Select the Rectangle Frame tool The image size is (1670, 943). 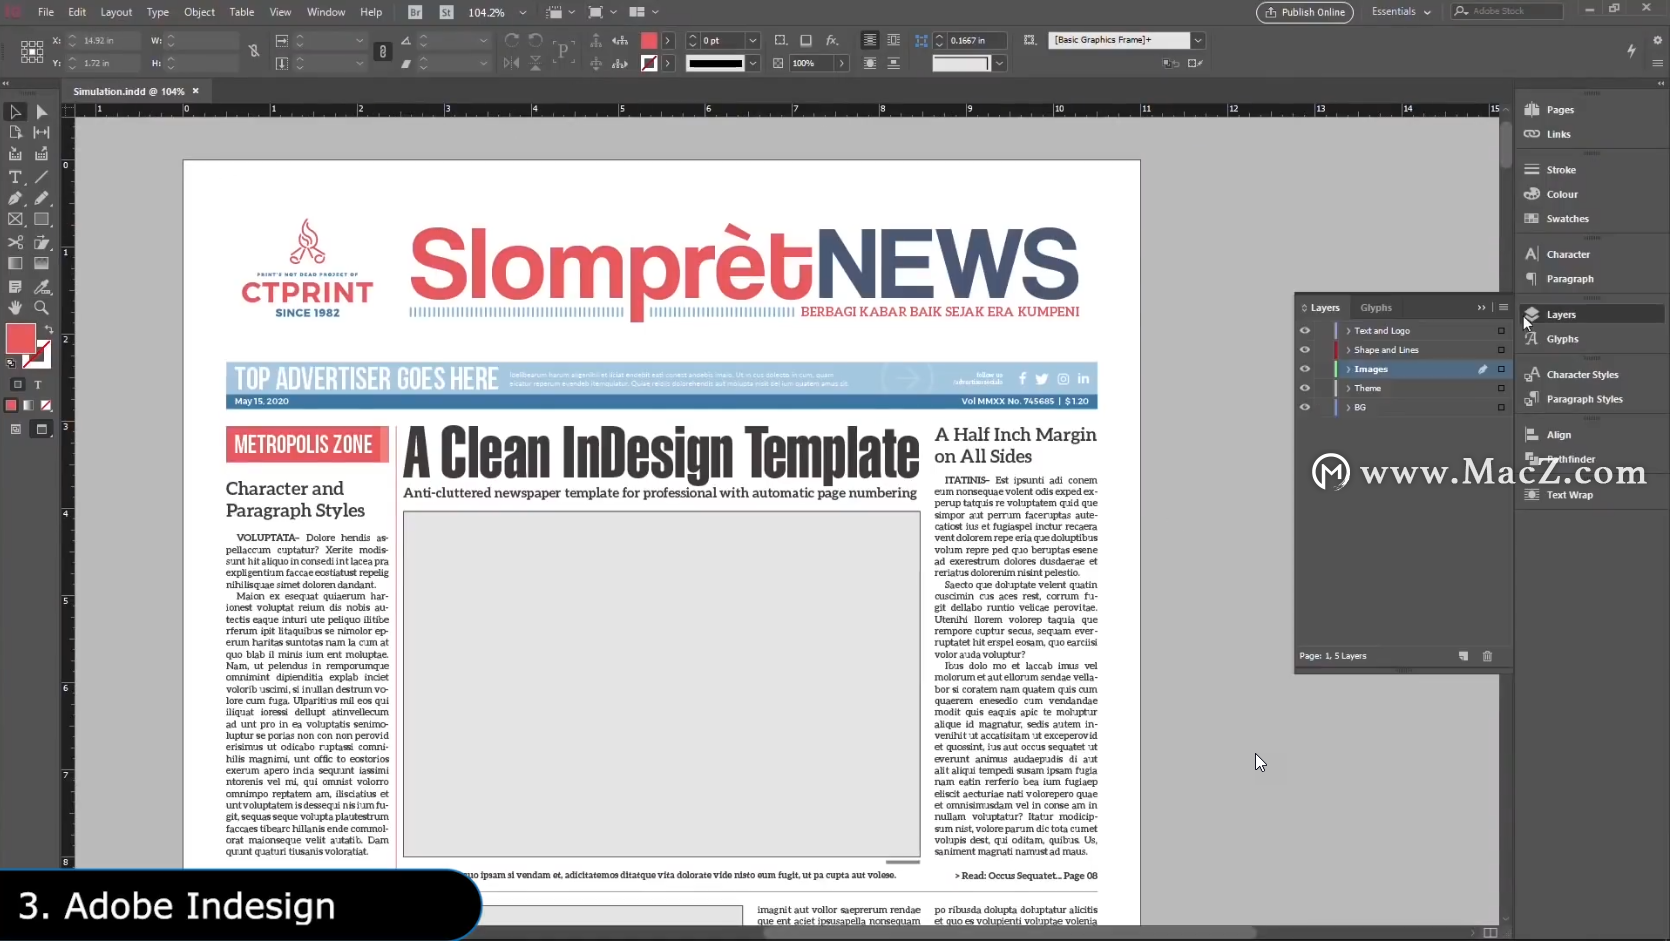coord(15,219)
